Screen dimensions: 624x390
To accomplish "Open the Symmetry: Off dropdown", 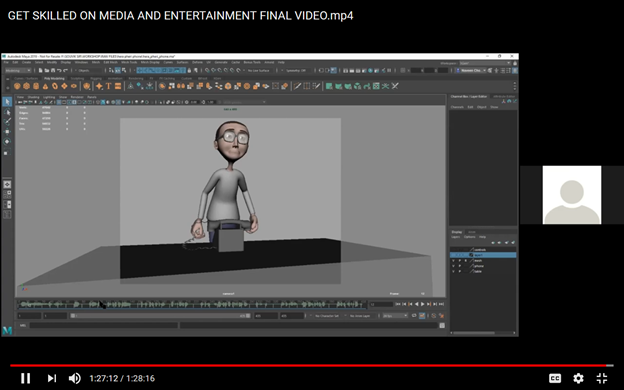I will [296, 70].
